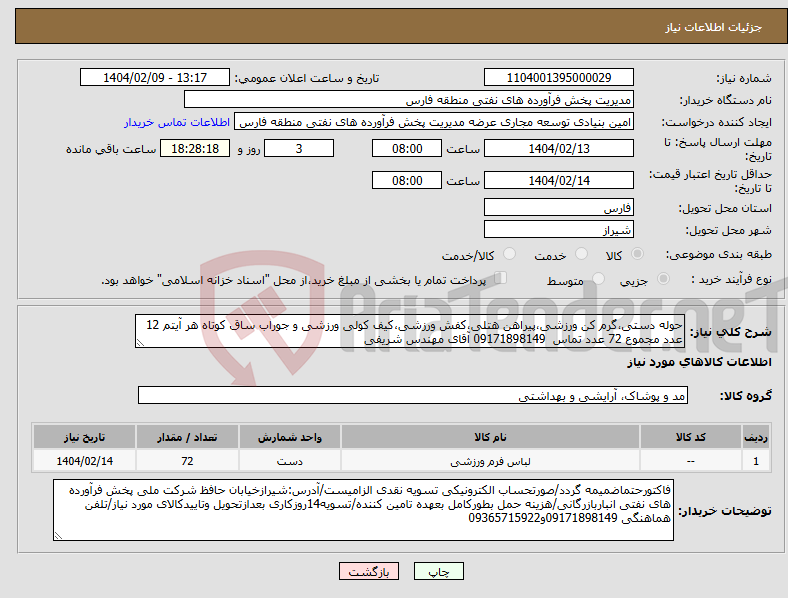Click the buyer organization name field
Image resolution: width=788 pixels, height=598 pixels.
[x=409, y=99]
